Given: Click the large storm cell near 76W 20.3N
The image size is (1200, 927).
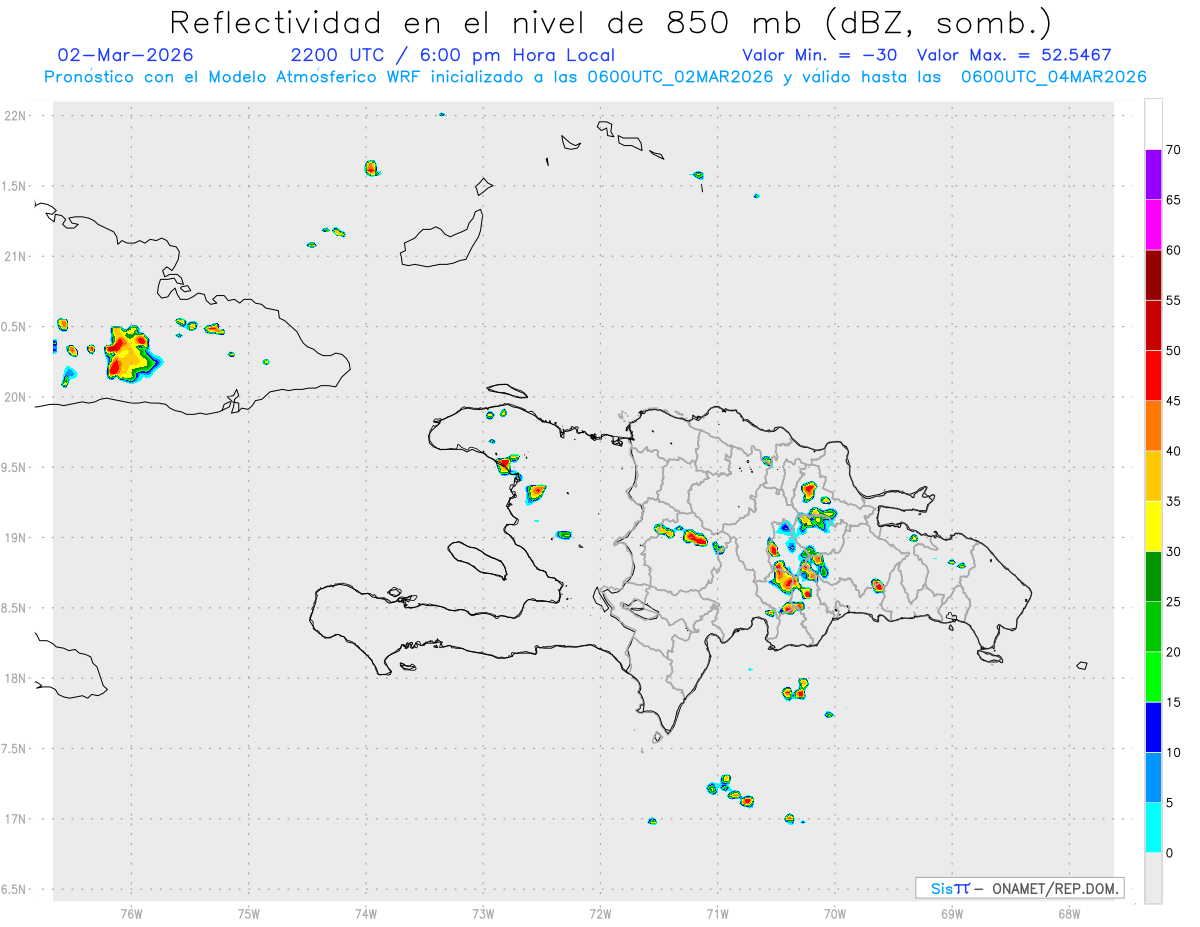Looking at the screenshot, I should 132,354.
